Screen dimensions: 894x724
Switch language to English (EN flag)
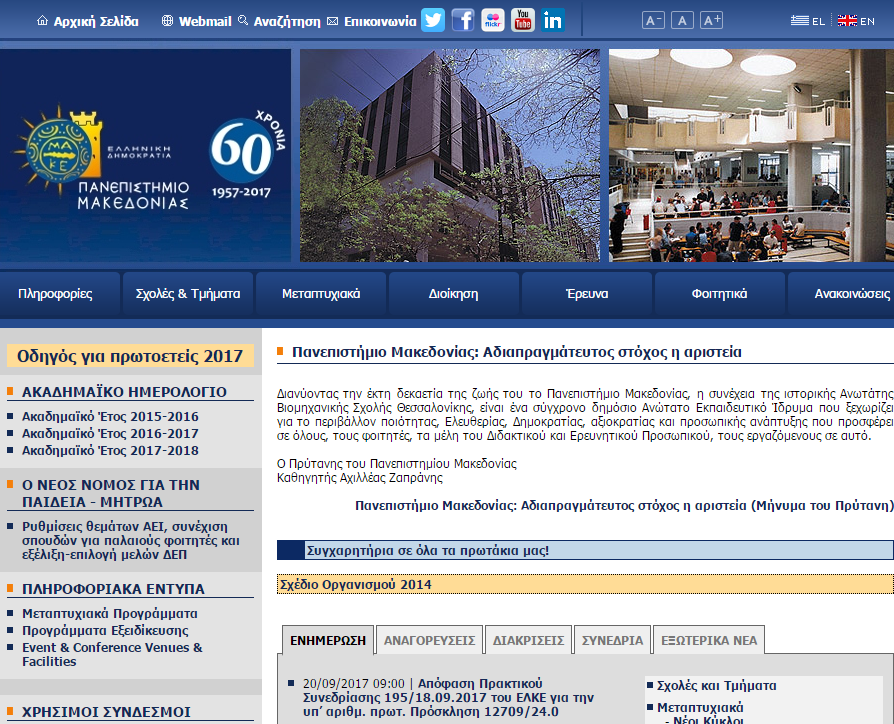(x=856, y=21)
